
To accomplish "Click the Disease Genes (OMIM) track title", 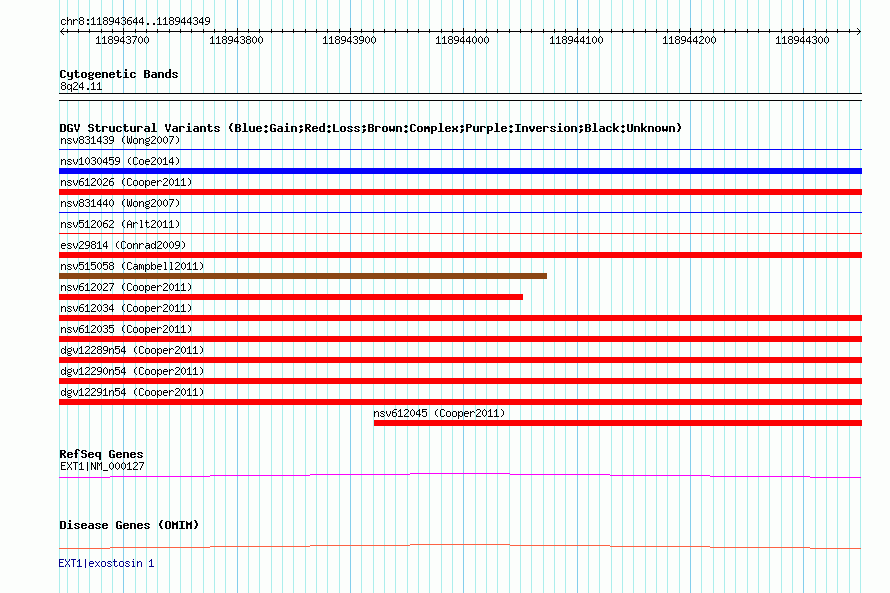I will tap(129, 525).
